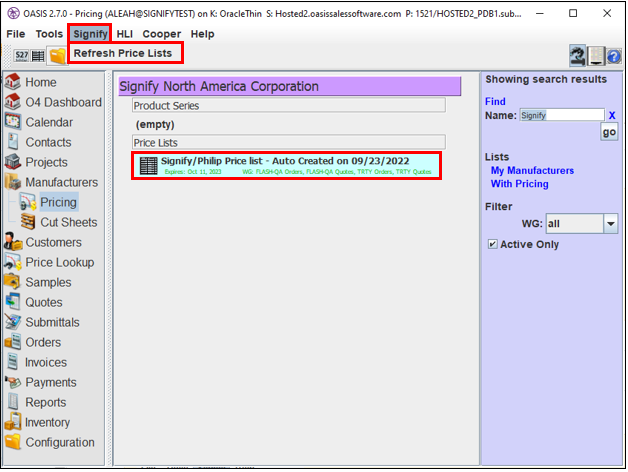Open the Configuration folder icon
Image resolution: width=628 pixels, height=472 pixels.
pyautogui.click(x=14, y=442)
